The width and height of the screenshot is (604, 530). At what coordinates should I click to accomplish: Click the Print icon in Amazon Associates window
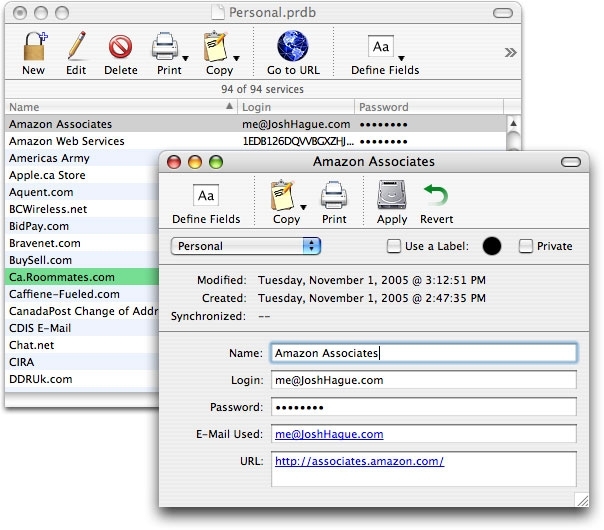click(334, 195)
